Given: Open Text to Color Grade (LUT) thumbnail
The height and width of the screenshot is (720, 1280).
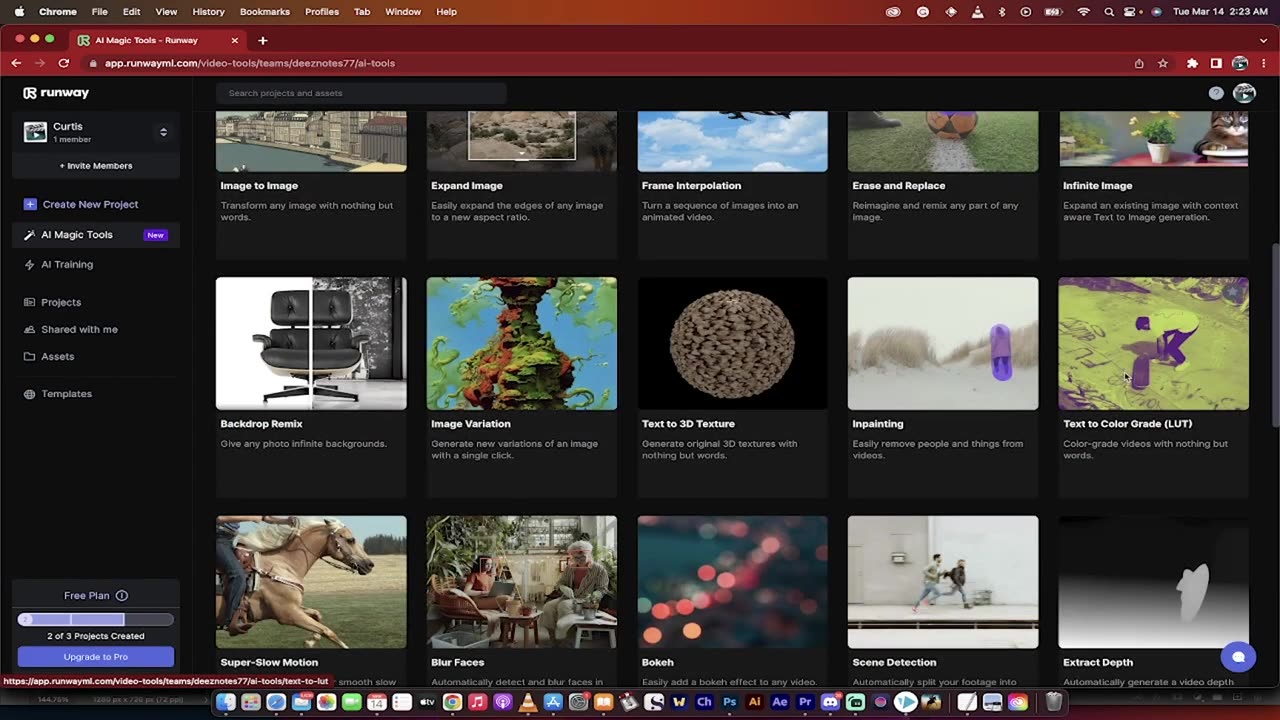Looking at the screenshot, I should tap(1154, 343).
